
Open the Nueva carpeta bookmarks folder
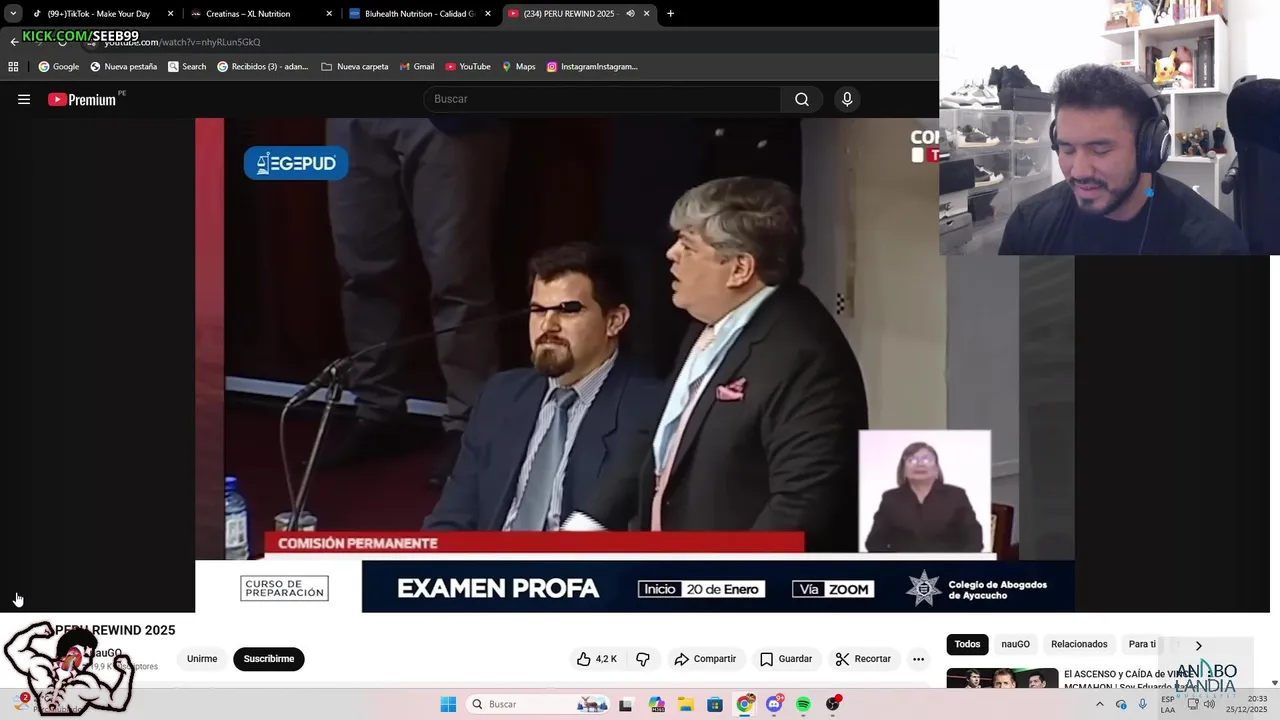click(355, 67)
